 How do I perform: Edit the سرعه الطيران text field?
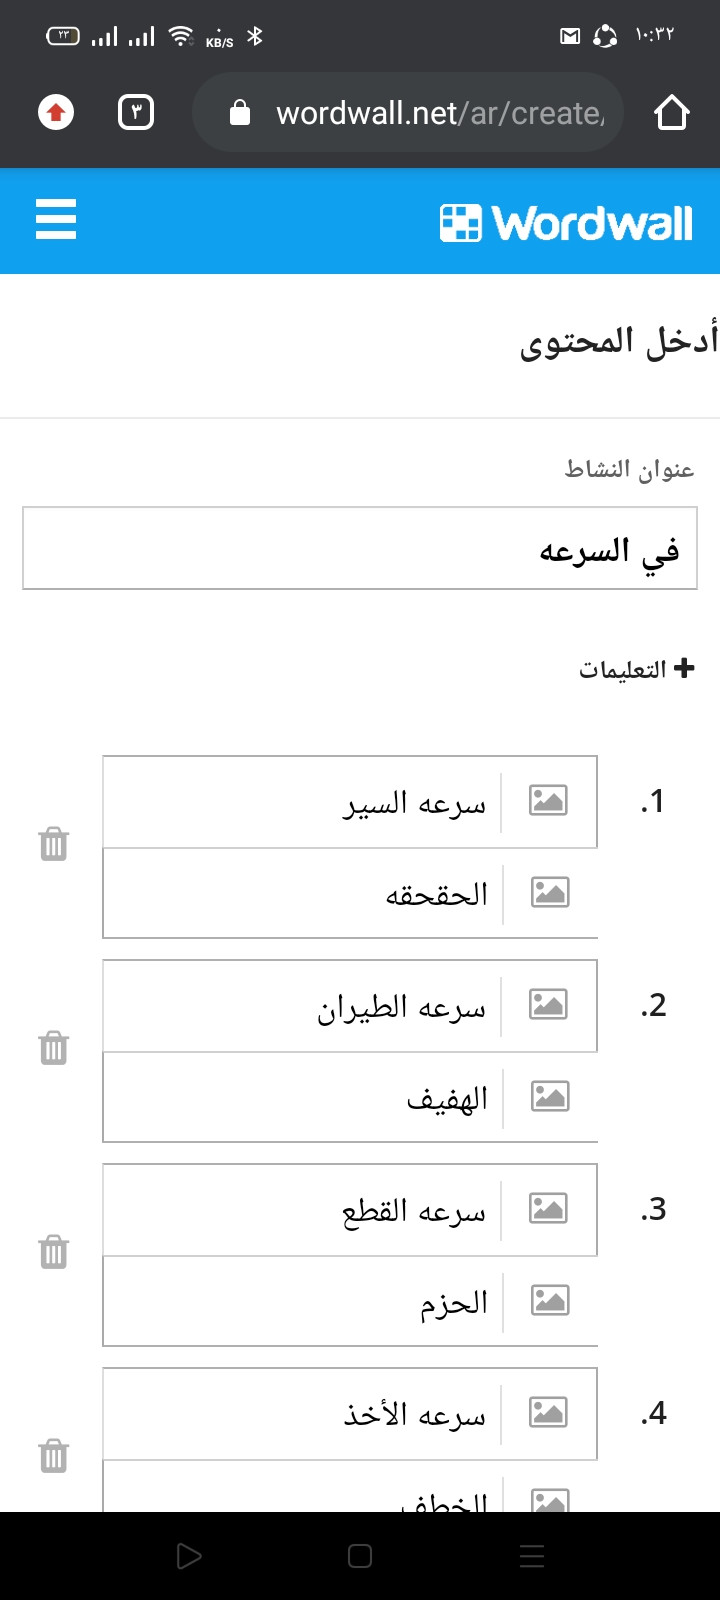coord(302,1006)
